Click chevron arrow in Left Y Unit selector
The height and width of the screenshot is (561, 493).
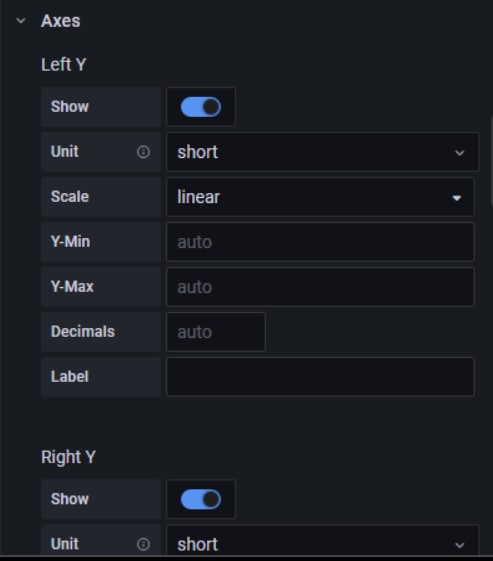tap(459, 153)
